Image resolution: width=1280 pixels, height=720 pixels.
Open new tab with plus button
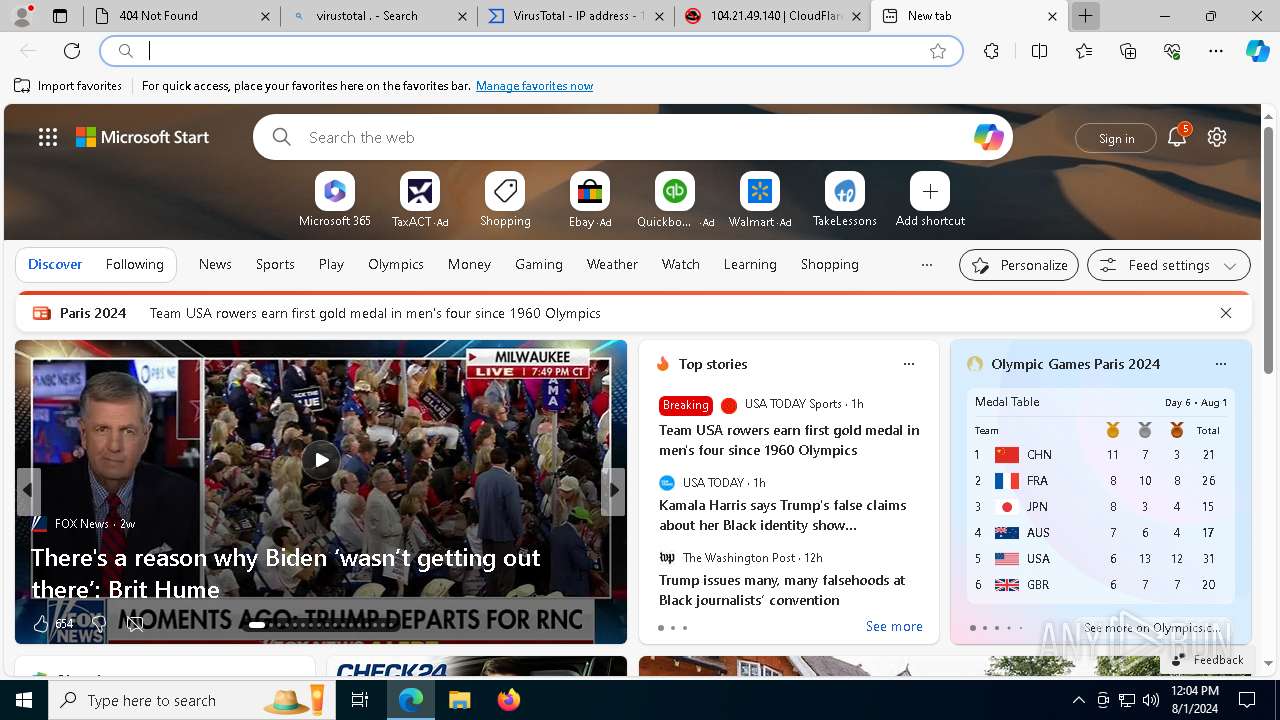(1085, 16)
